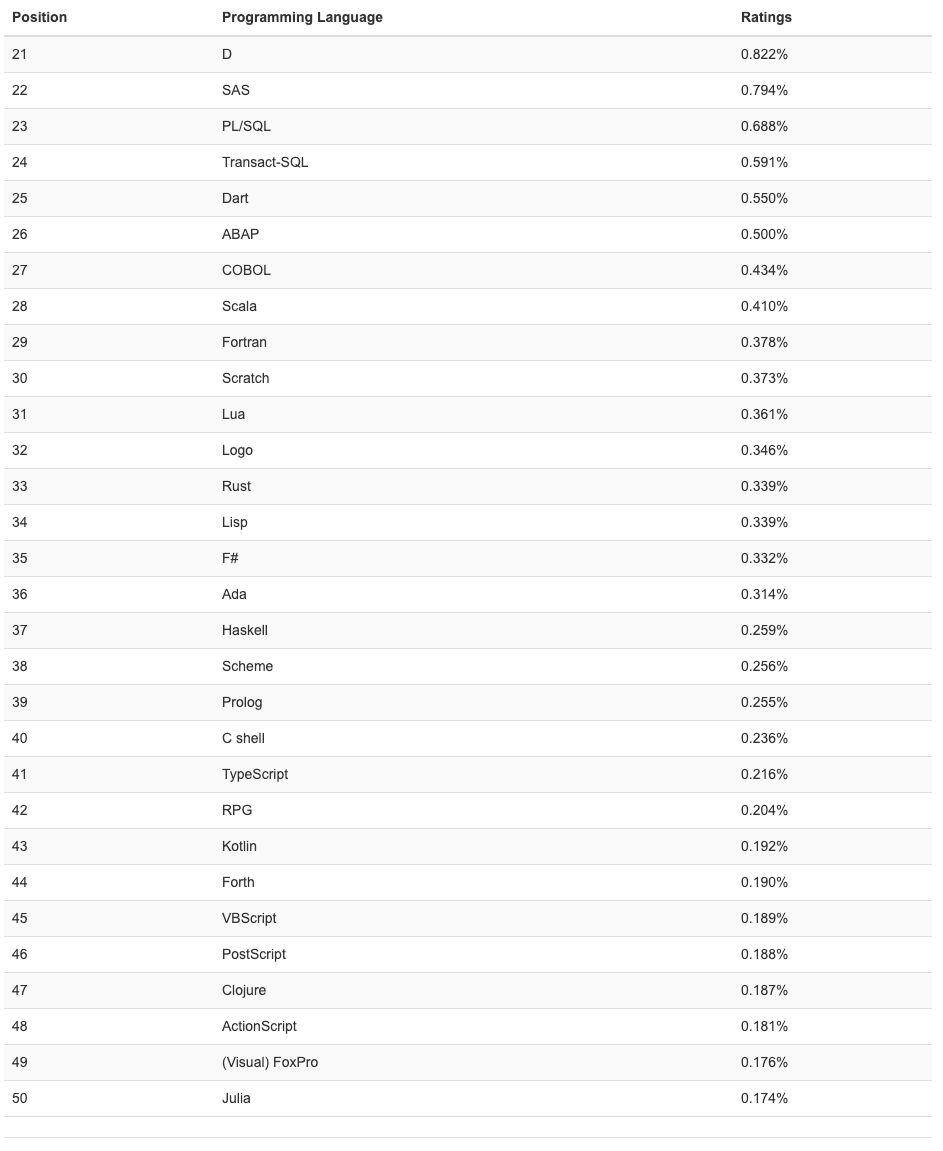Click the 0.236% rating for C shell
Image resolution: width=943 pixels, height=1151 pixels.
point(764,738)
